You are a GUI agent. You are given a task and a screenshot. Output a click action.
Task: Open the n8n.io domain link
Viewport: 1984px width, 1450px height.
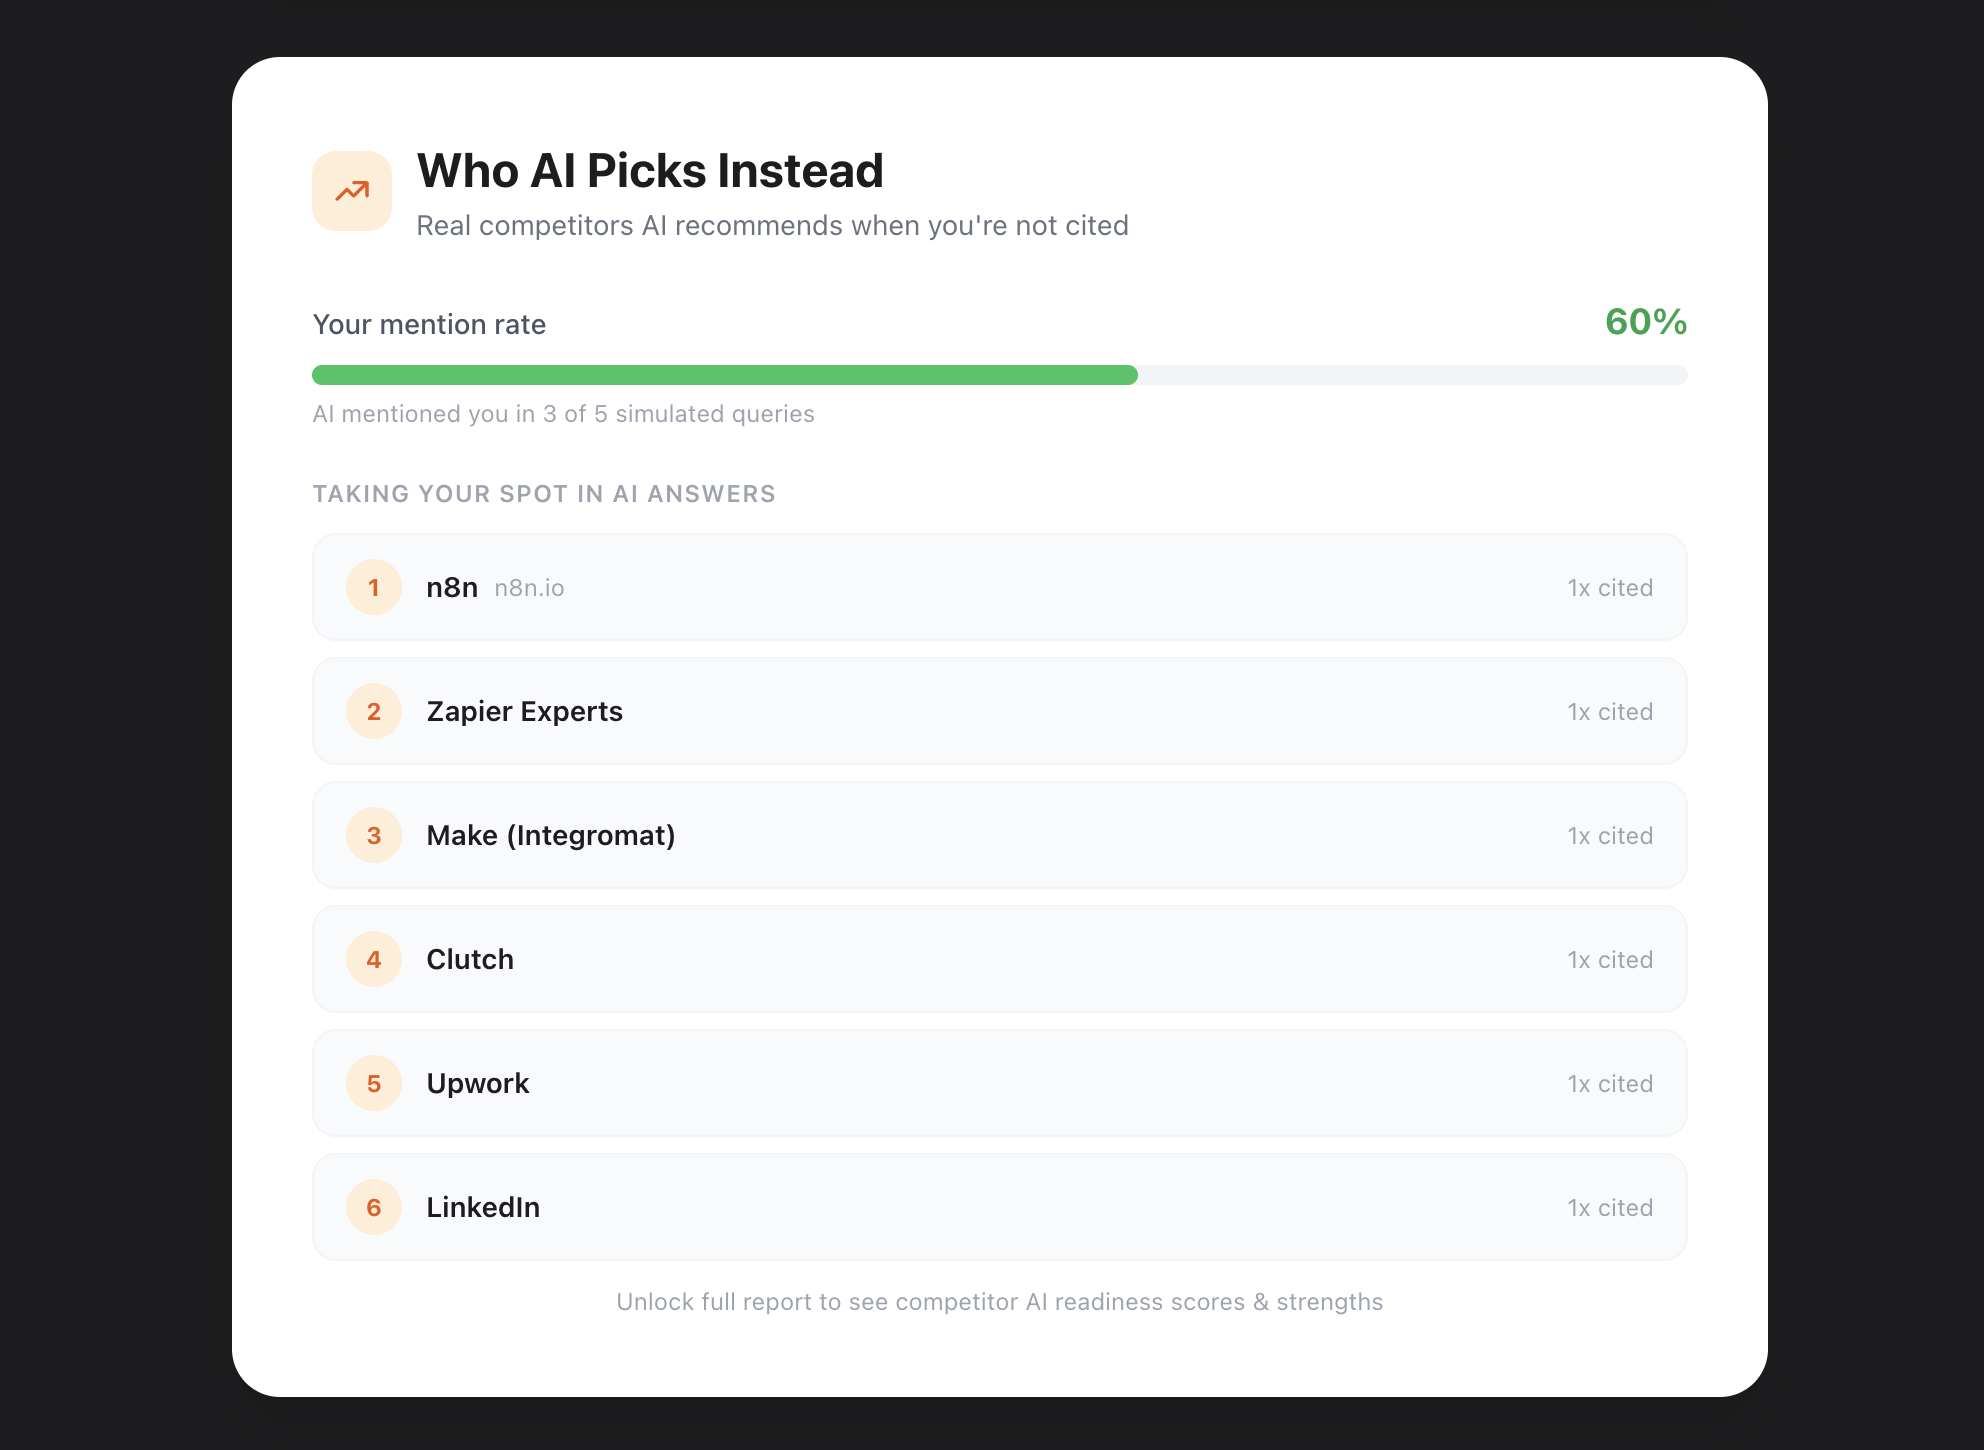pos(529,588)
